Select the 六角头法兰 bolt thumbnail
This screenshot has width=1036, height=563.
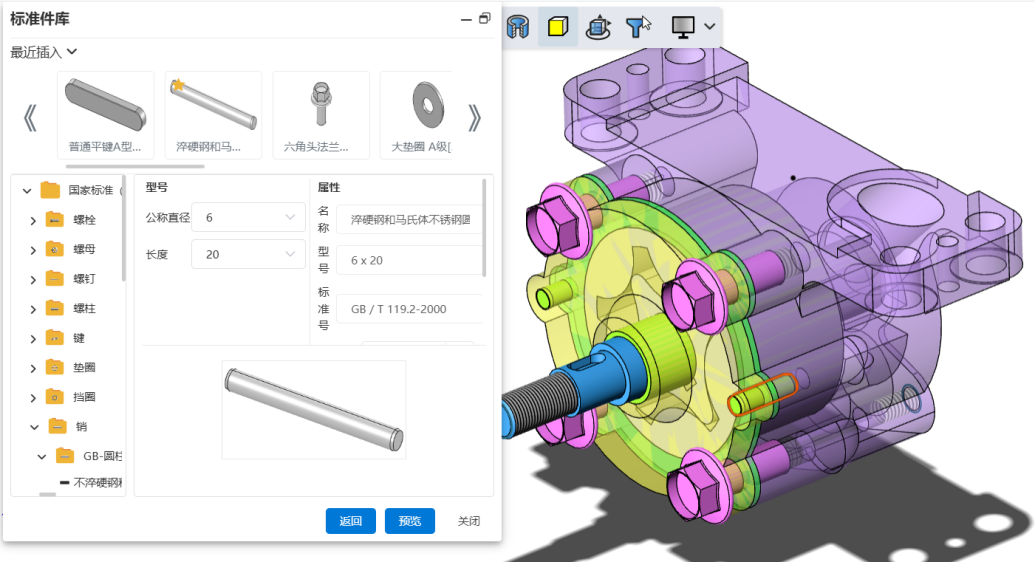click(321, 115)
